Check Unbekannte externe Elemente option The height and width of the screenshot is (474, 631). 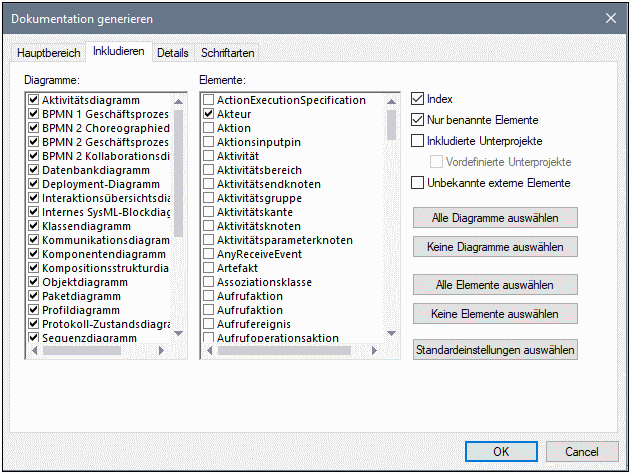[418, 183]
